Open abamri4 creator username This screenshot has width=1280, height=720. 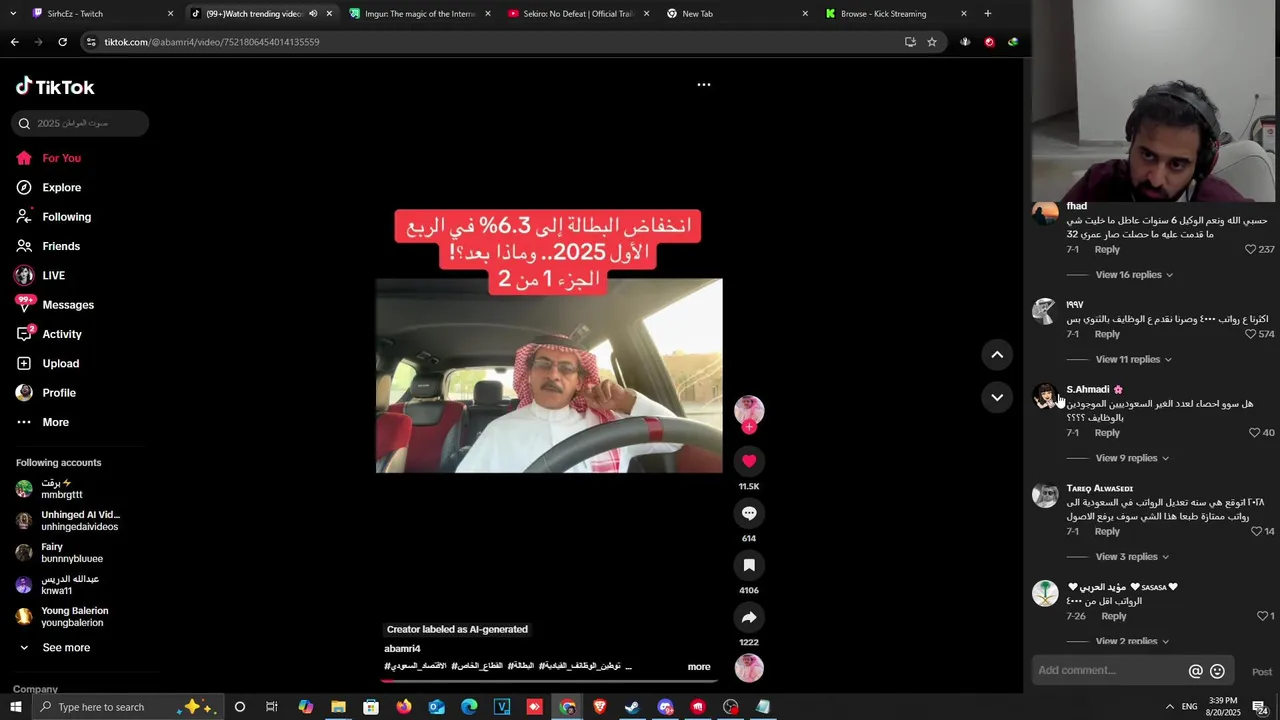click(402, 649)
